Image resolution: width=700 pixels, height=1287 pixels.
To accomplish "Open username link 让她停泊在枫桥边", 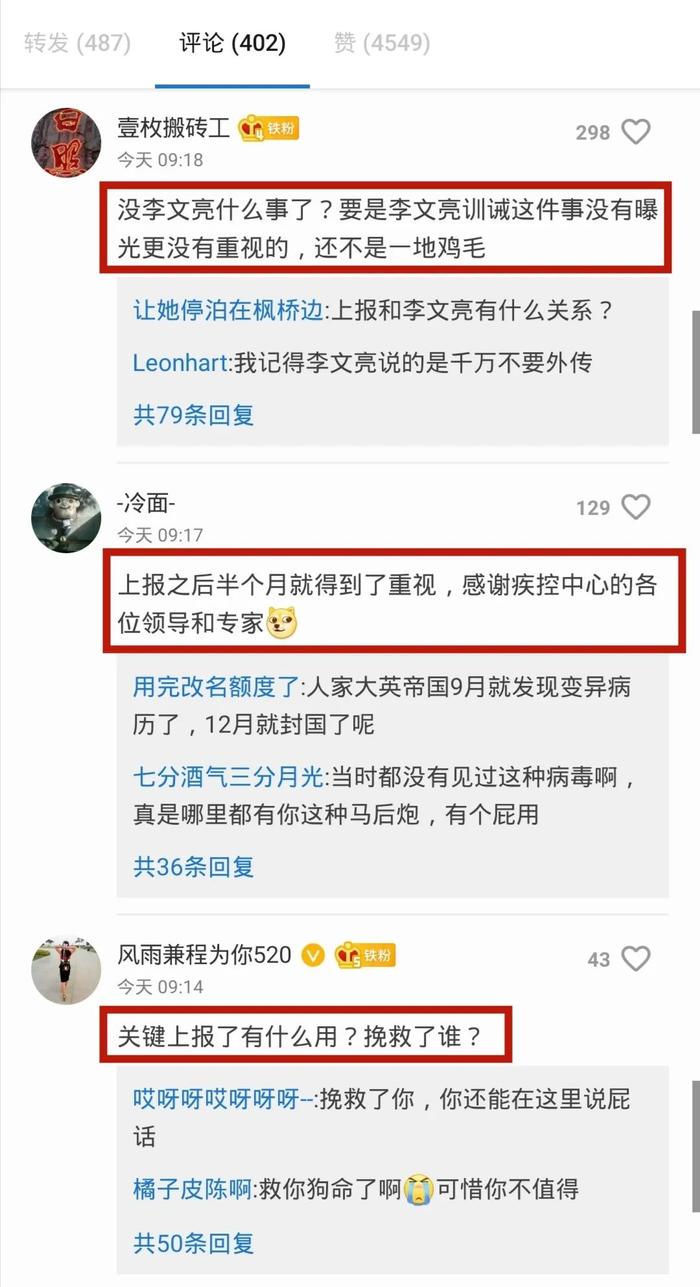I will [227, 310].
